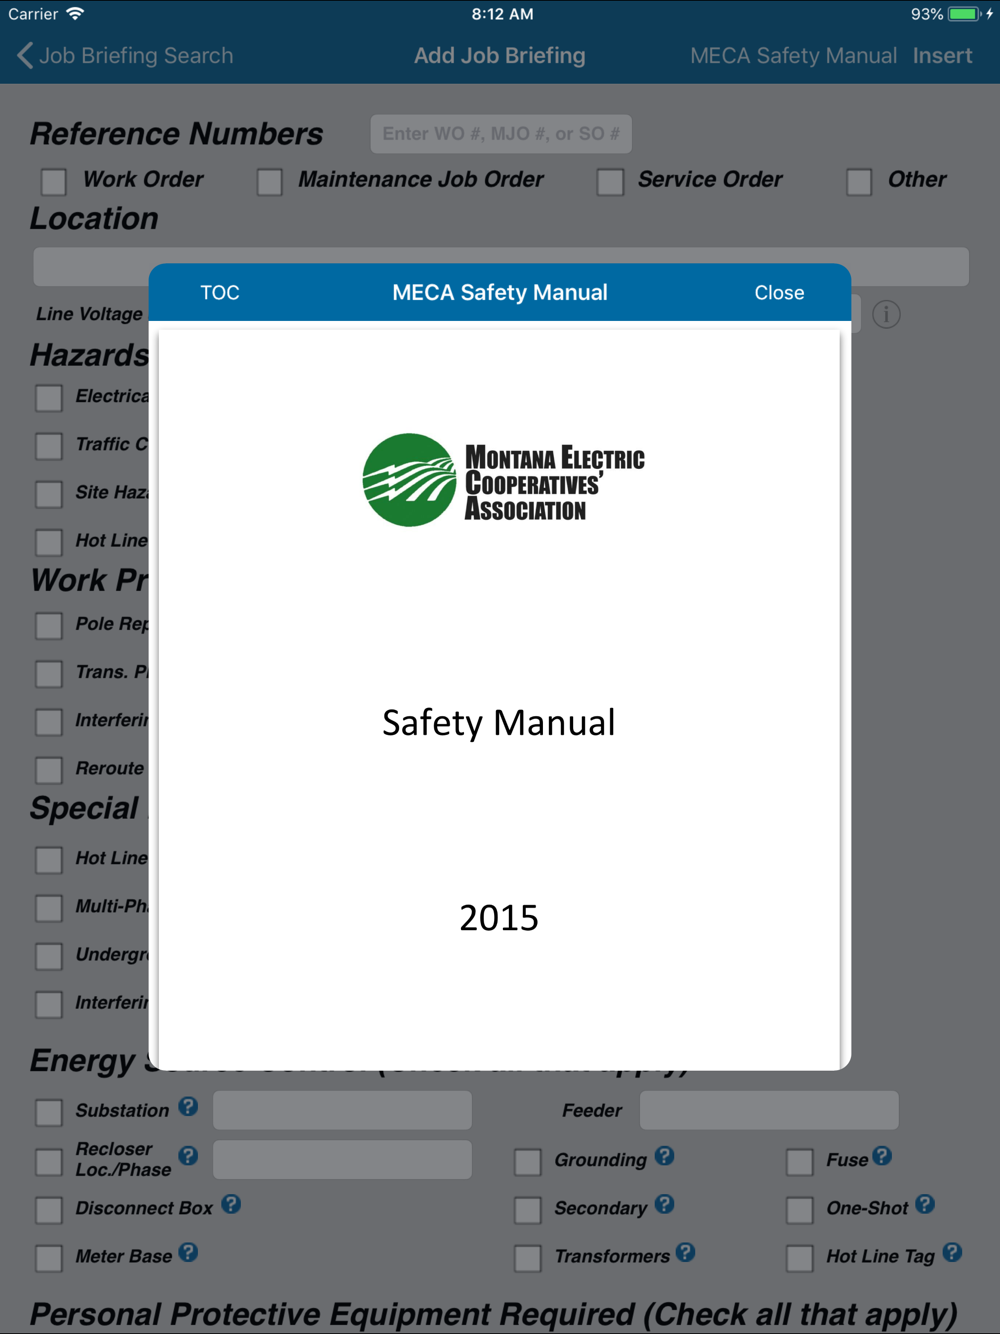Toggle the Hot Line Tag checkbox

pos(800,1258)
